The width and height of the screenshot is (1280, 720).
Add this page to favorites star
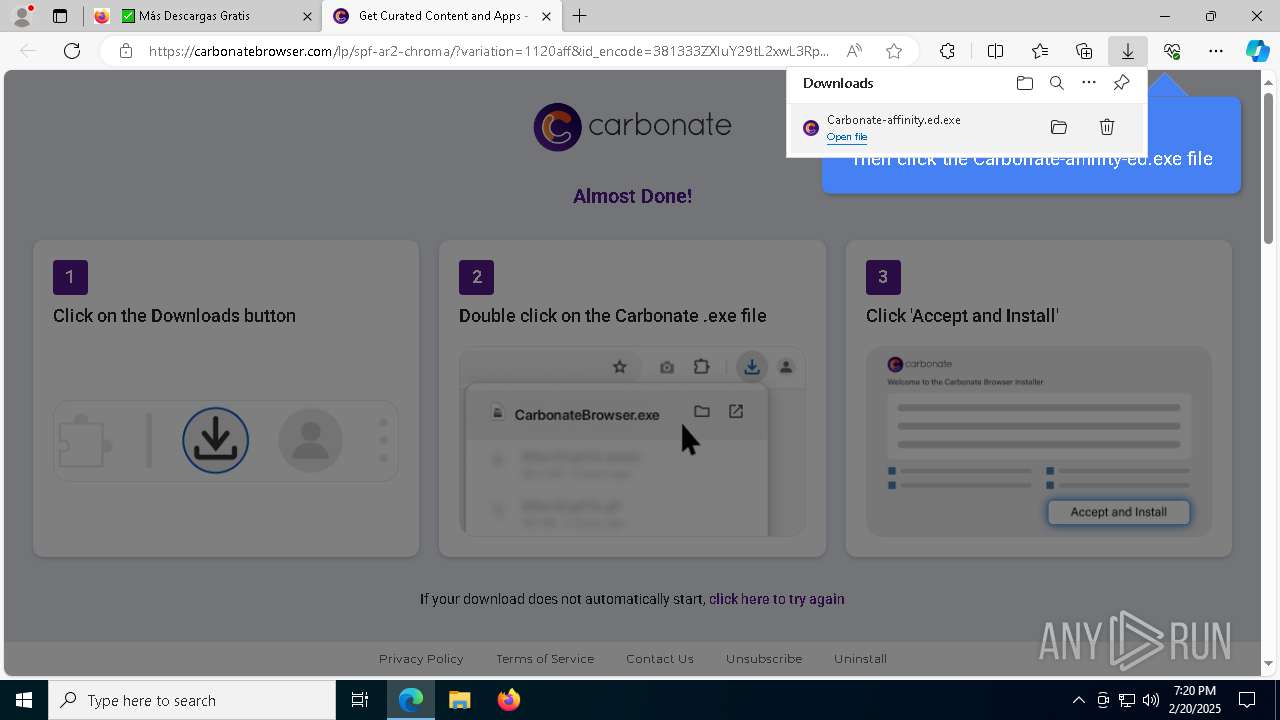click(894, 51)
